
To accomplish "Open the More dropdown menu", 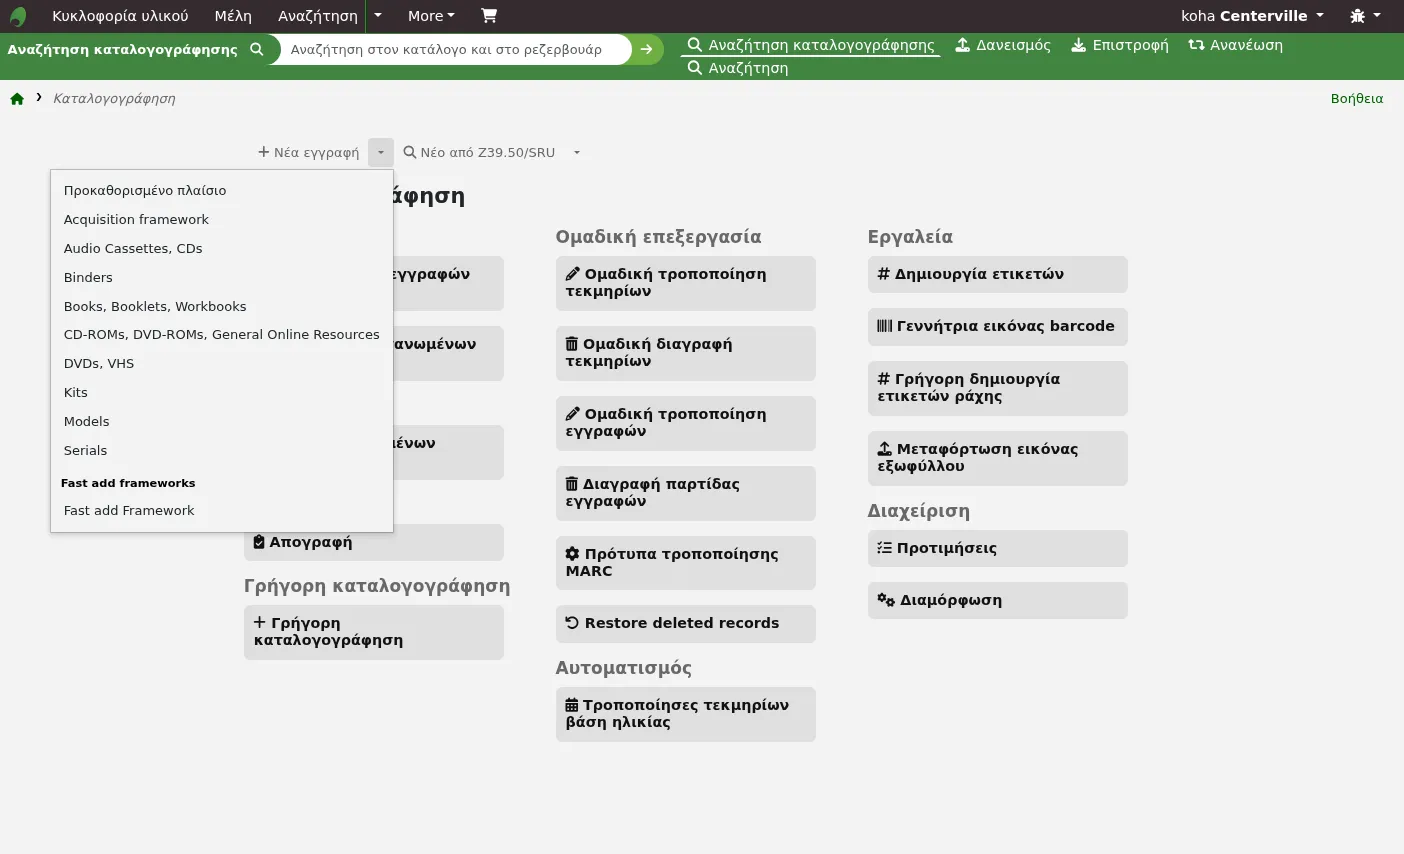I will click(431, 16).
